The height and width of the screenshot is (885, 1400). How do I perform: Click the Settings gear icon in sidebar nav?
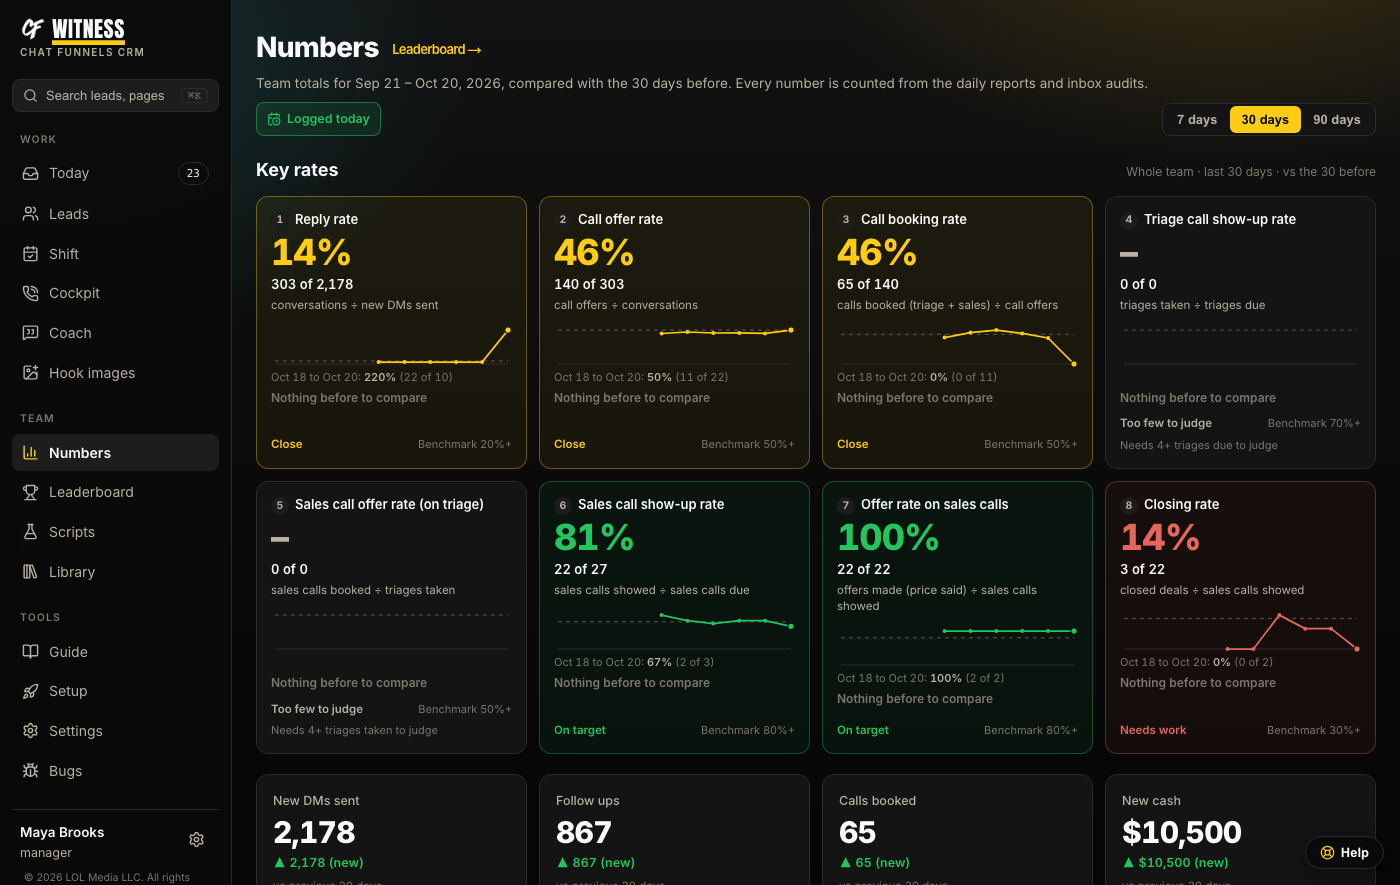click(x=30, y=731)
